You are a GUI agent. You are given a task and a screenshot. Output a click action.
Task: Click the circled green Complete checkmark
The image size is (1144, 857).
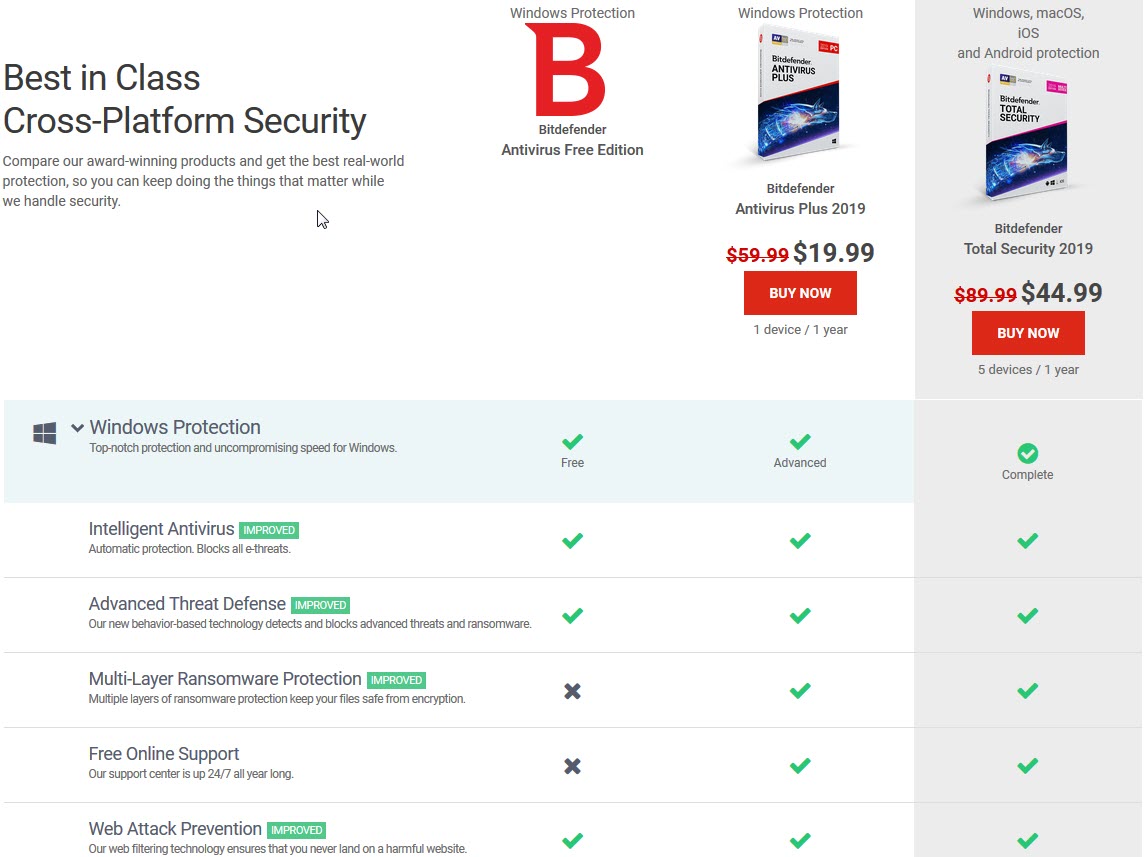coord(1028,453)
